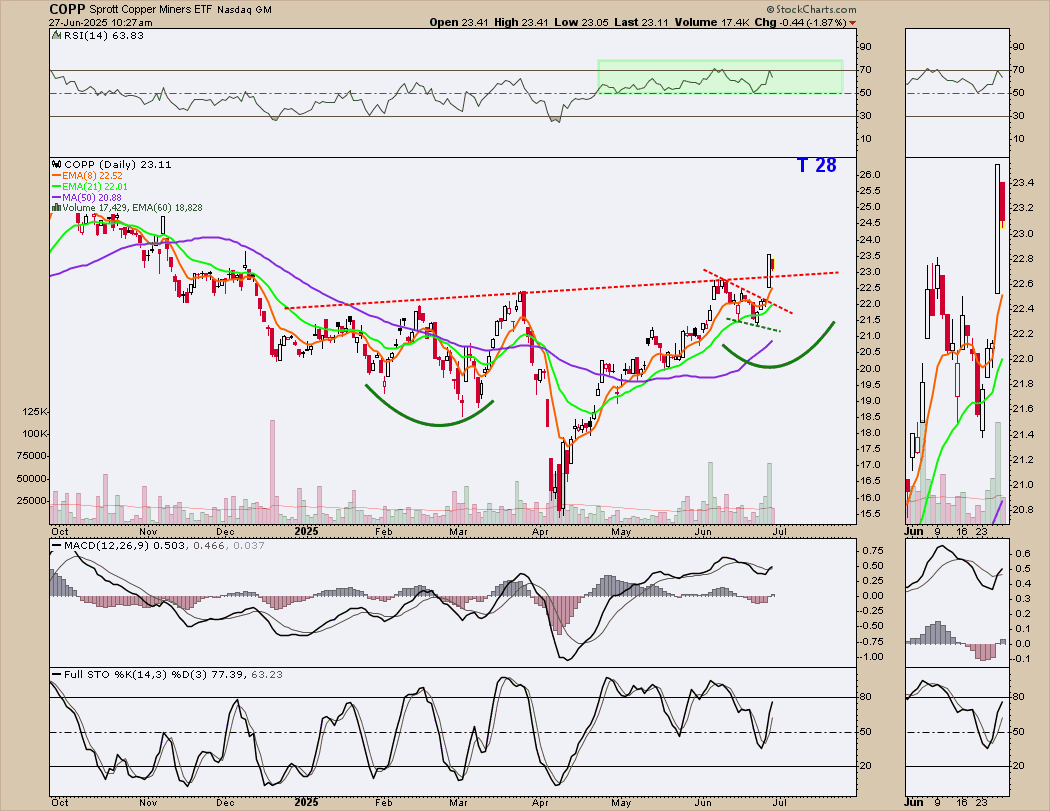Click the 0.6 label on the zoomed MACD panel
This screenshot has height=811, width=1050.
[1023, 554]
